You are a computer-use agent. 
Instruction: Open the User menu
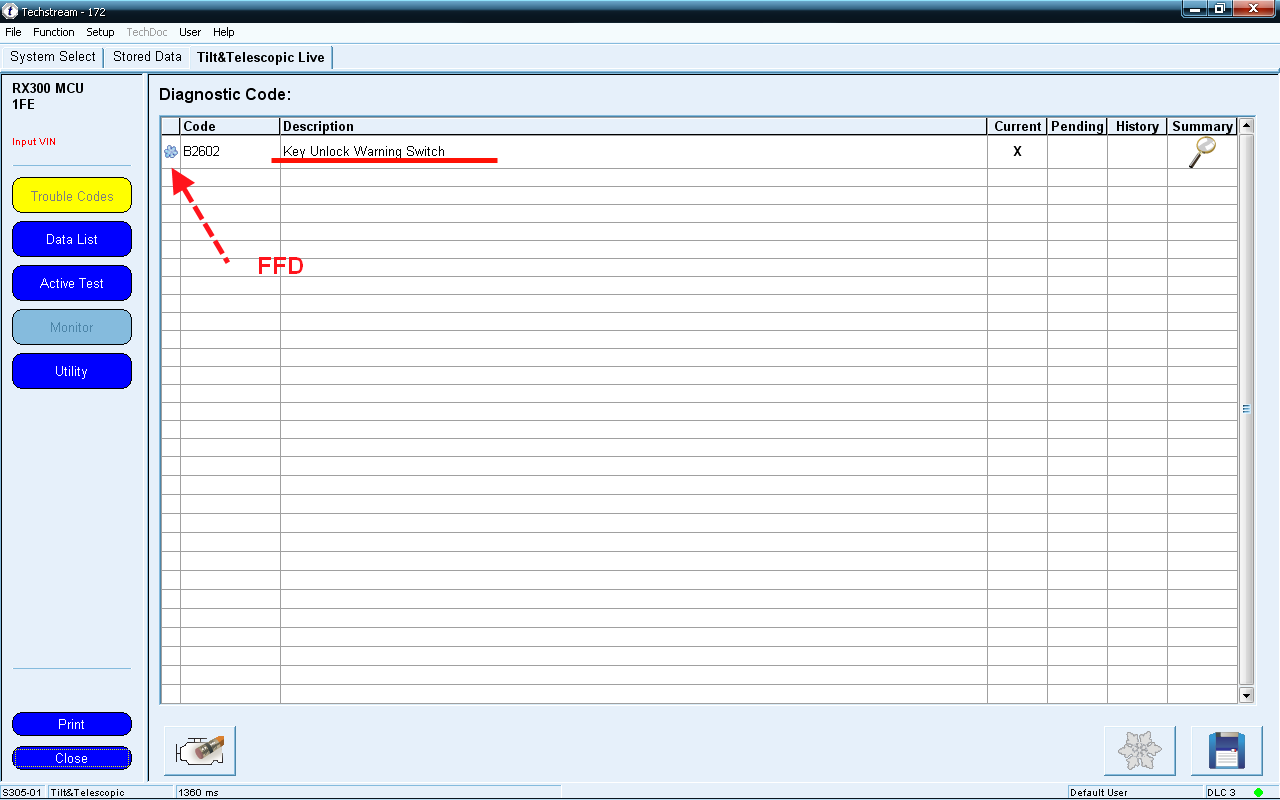[190, 32]
